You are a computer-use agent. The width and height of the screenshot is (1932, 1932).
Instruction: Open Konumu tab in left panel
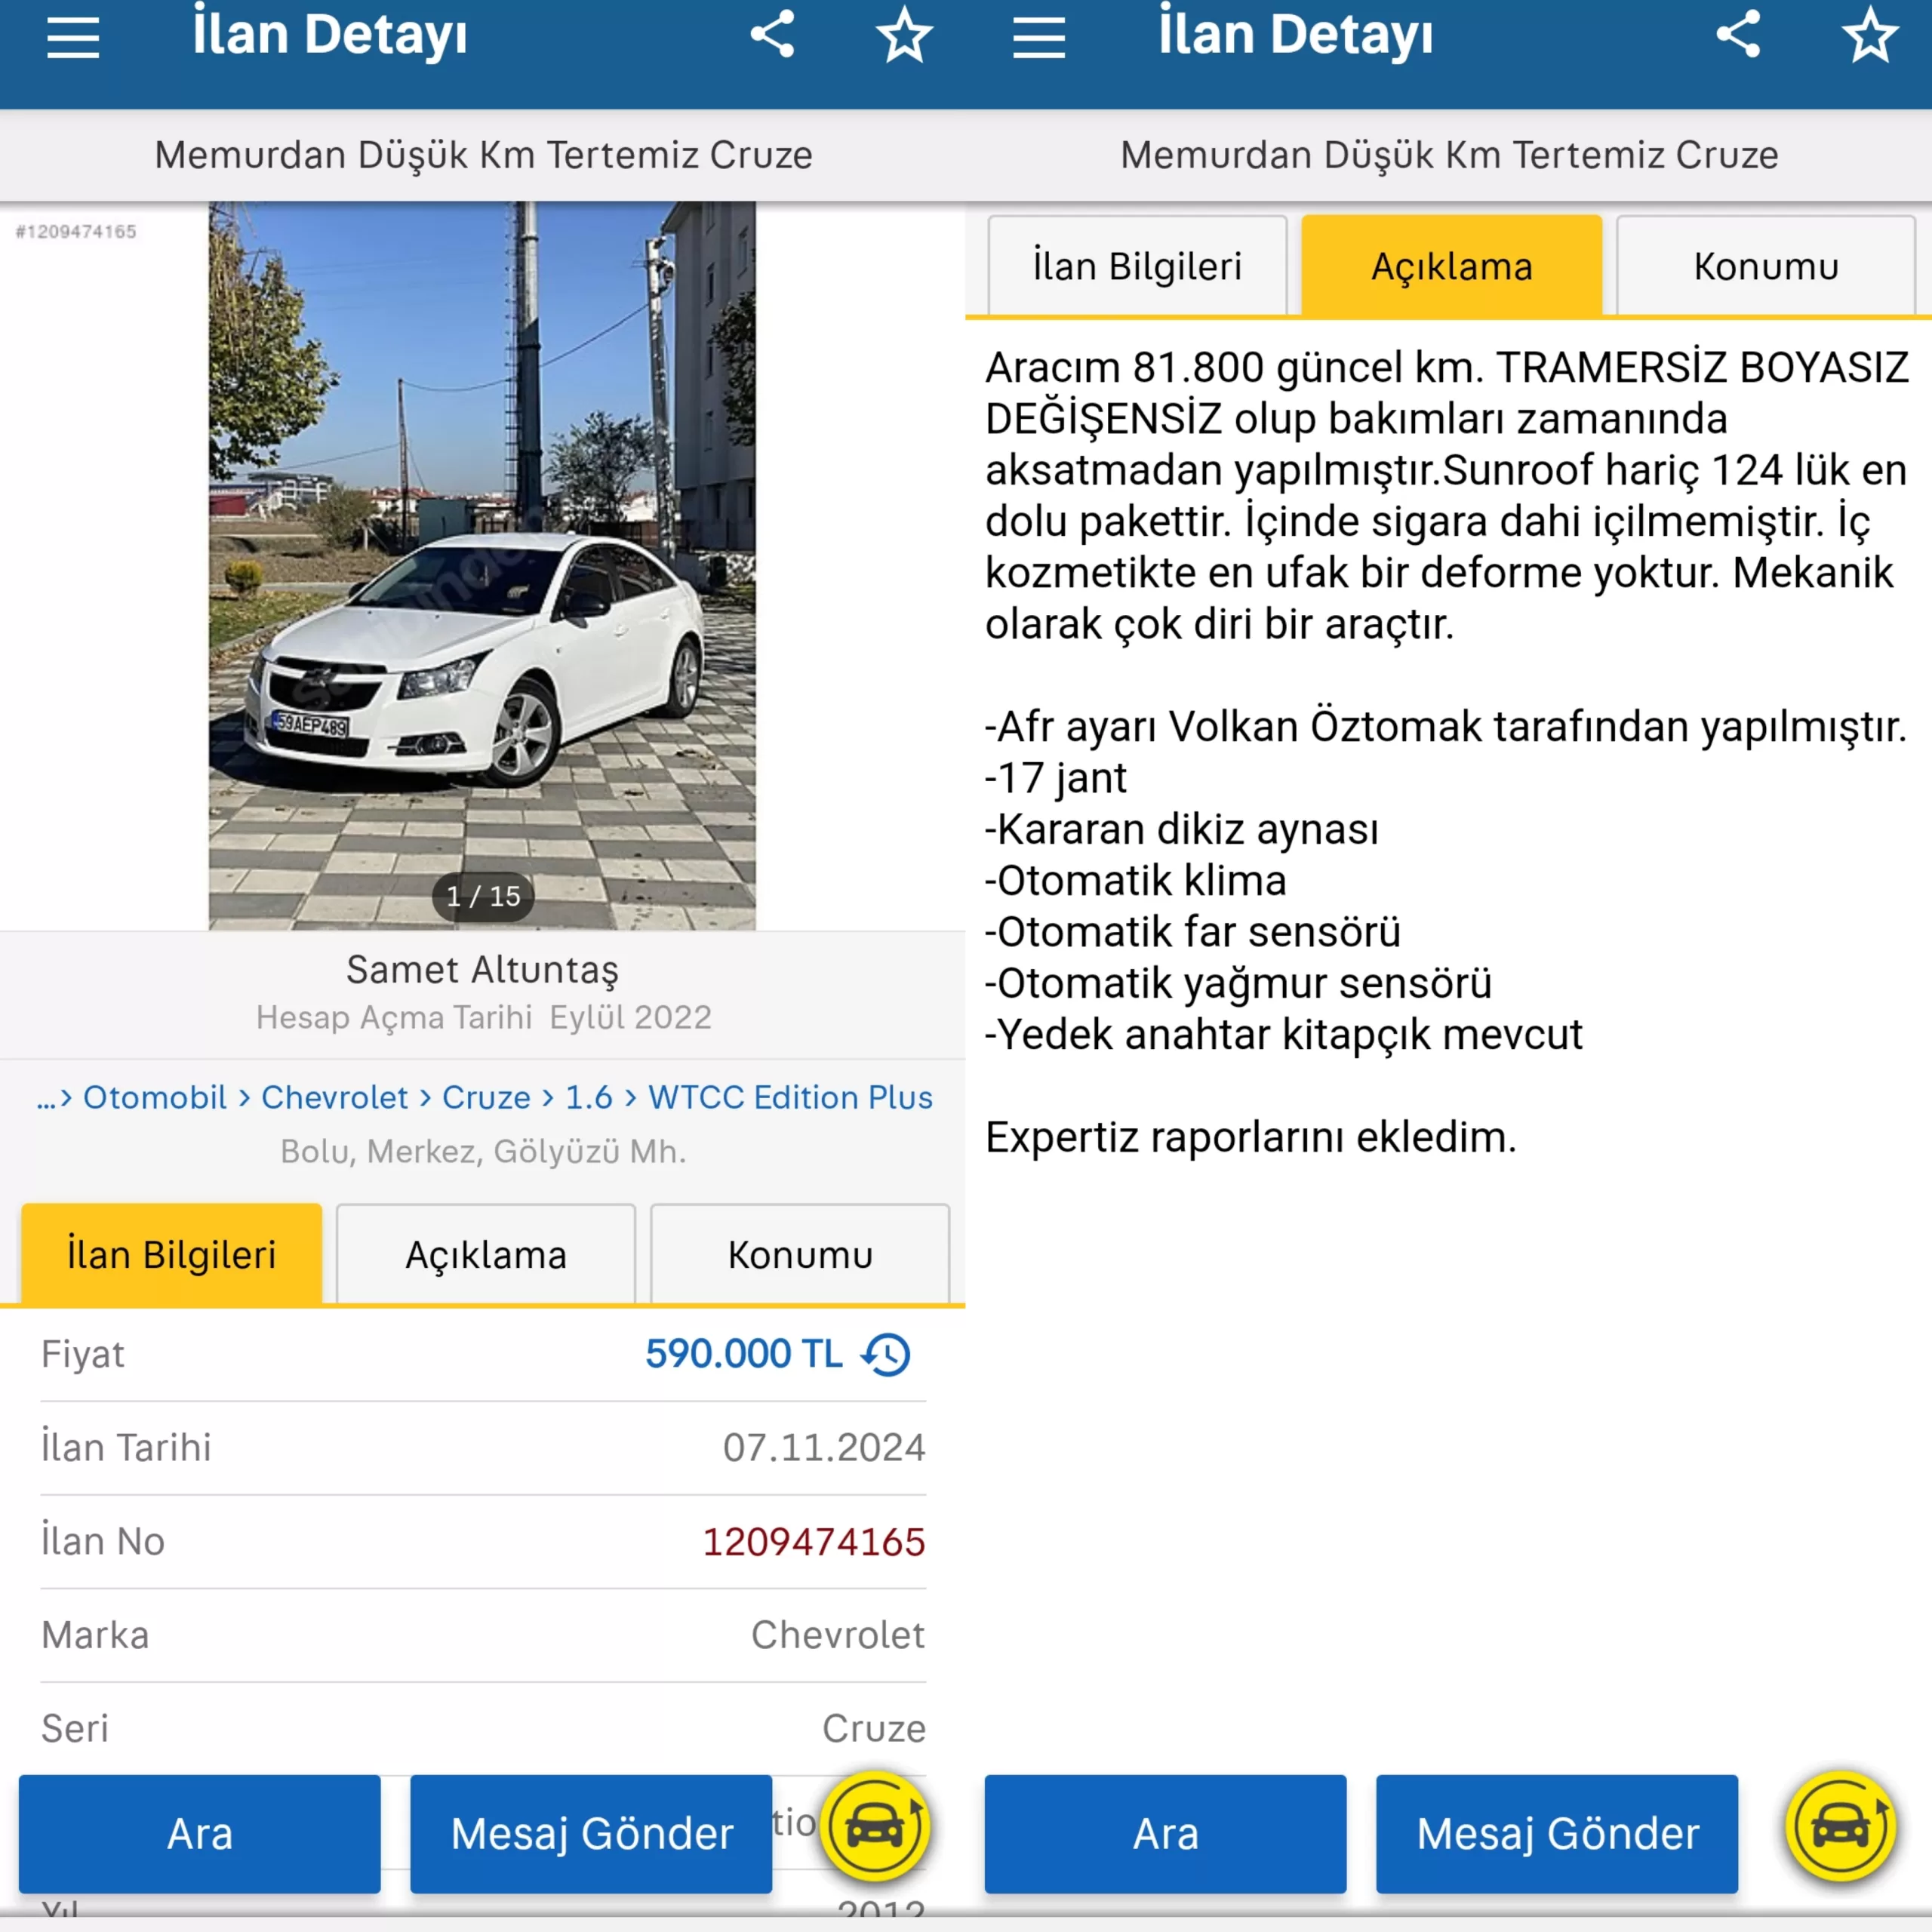pyautogui.click(x=800, y=1254)
